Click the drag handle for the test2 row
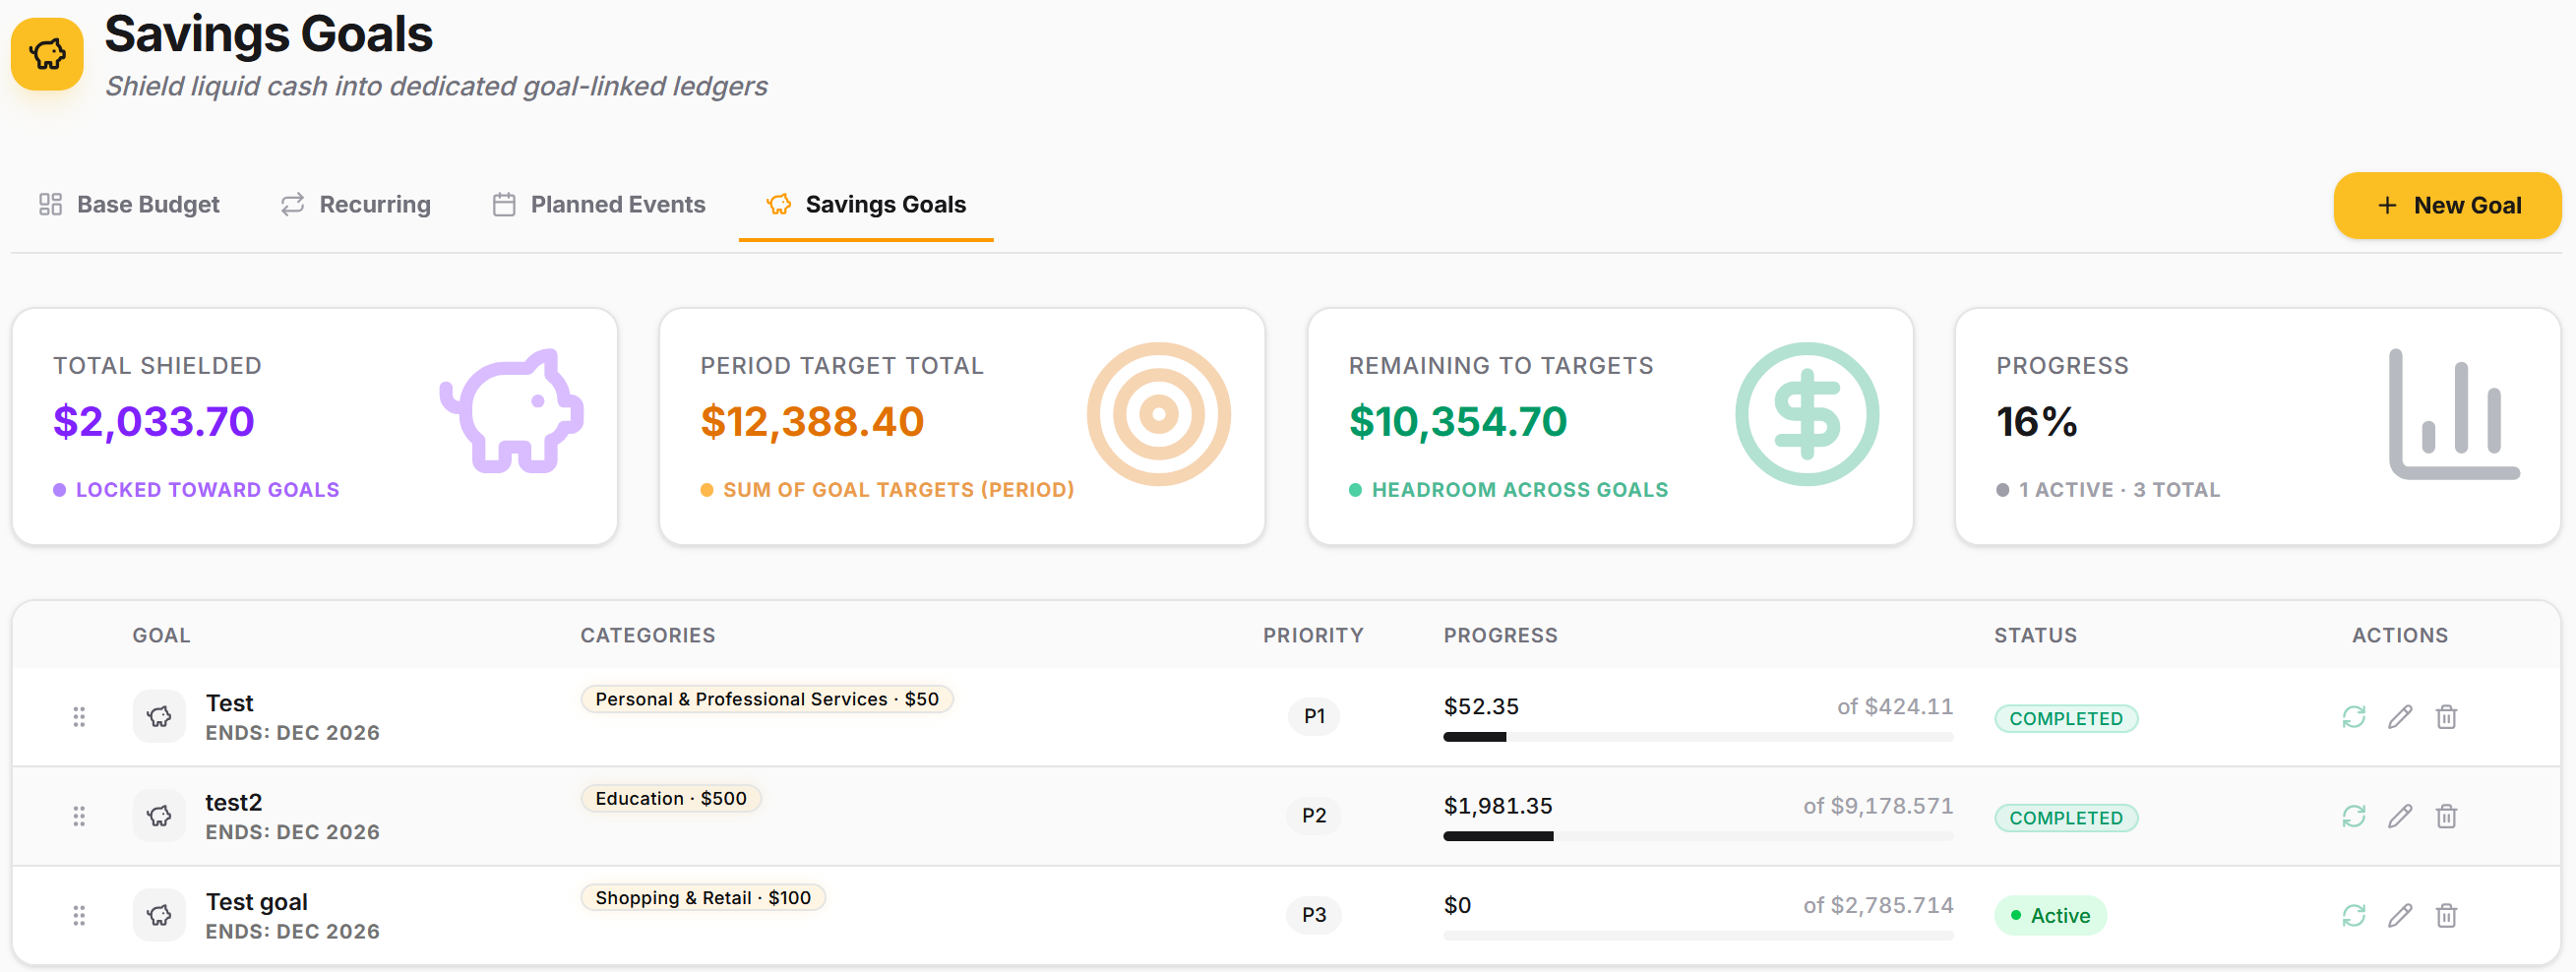 point(79,816)
